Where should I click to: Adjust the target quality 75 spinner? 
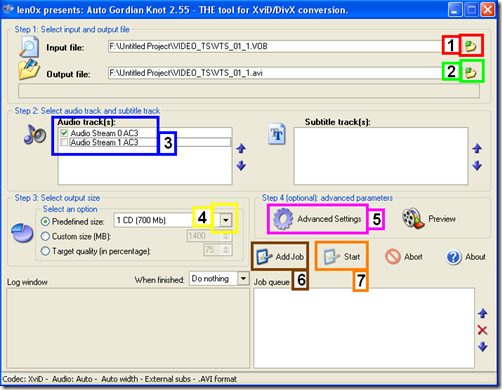pyautogui.click(x=226, y=250)
